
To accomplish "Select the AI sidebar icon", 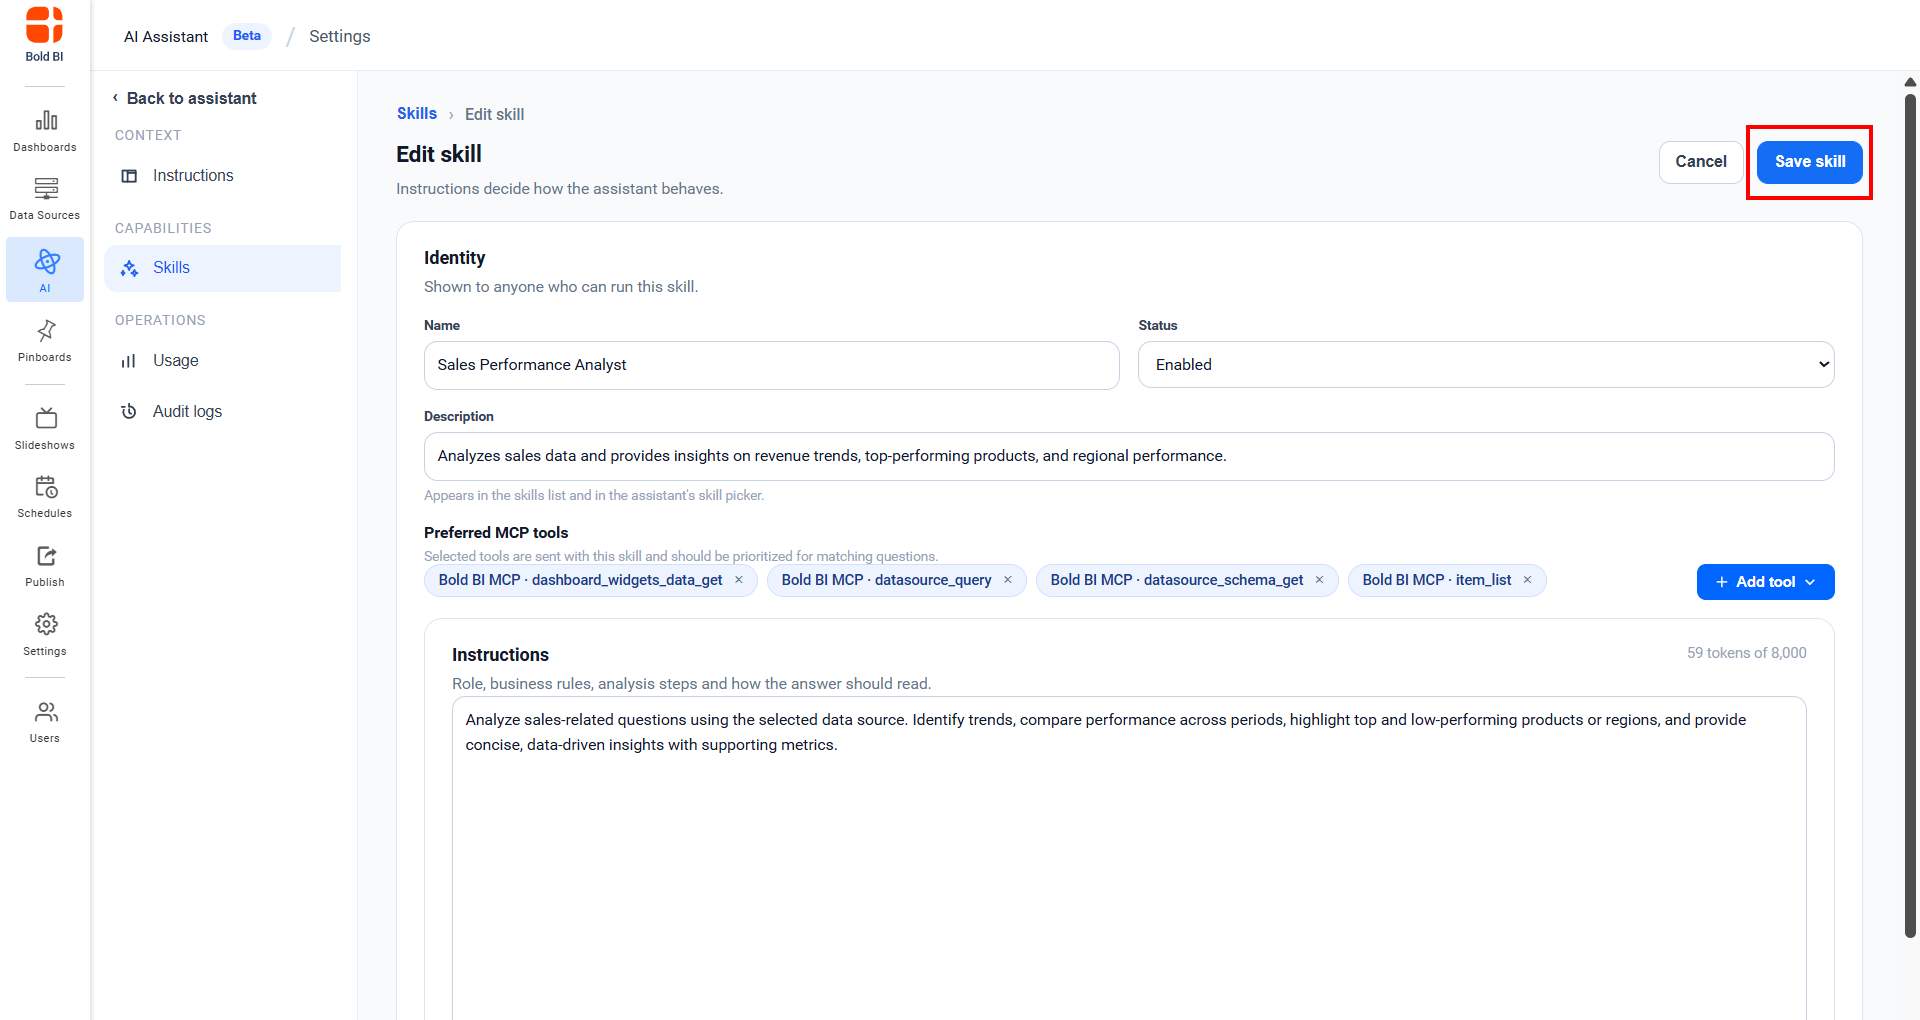I will click(x=45, y=269).
